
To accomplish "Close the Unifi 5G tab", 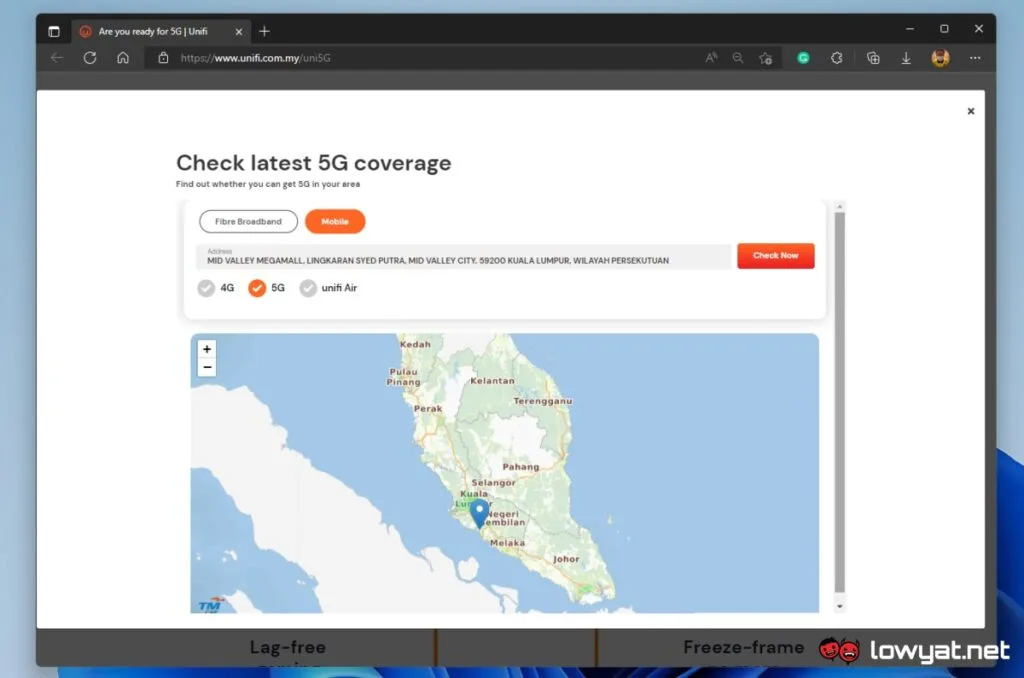I will click(238, 31).
